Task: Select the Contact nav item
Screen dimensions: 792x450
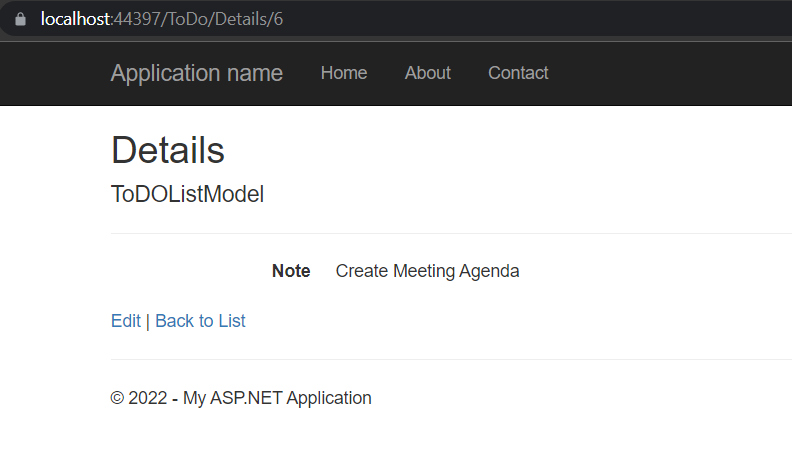Action: click(x=518, y=73)
